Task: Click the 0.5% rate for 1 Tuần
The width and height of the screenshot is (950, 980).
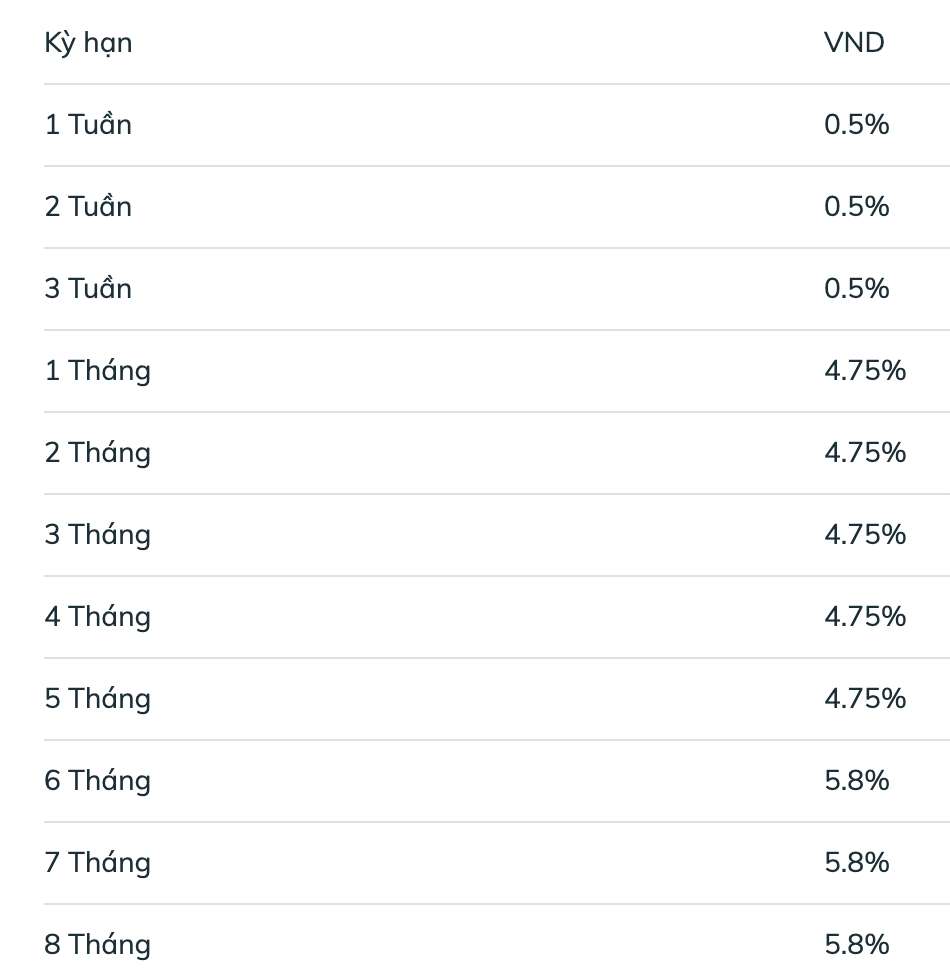Action: coord(856,125)
